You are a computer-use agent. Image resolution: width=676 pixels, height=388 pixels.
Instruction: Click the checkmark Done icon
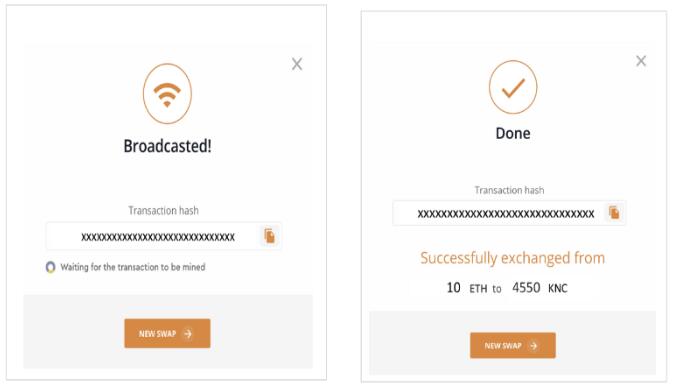click(x=513, y=87)
